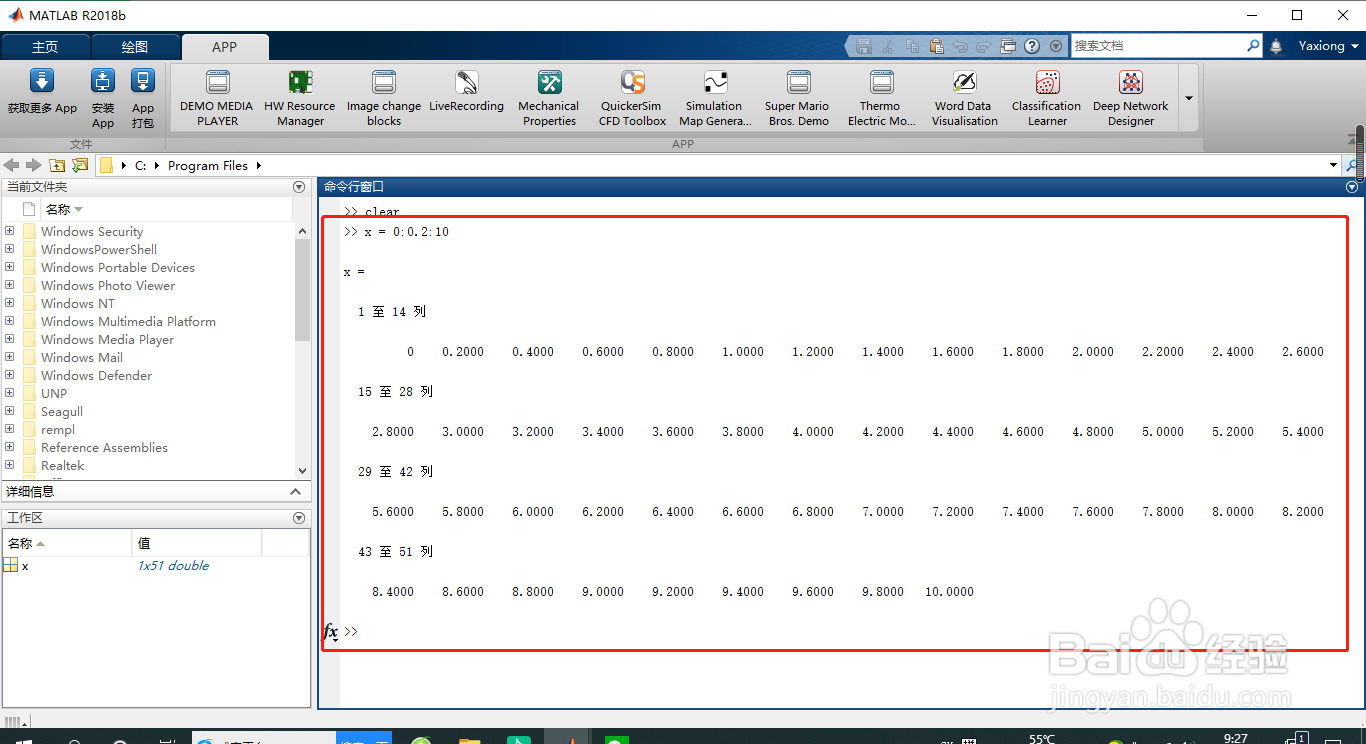Select the APP tab

225,47
